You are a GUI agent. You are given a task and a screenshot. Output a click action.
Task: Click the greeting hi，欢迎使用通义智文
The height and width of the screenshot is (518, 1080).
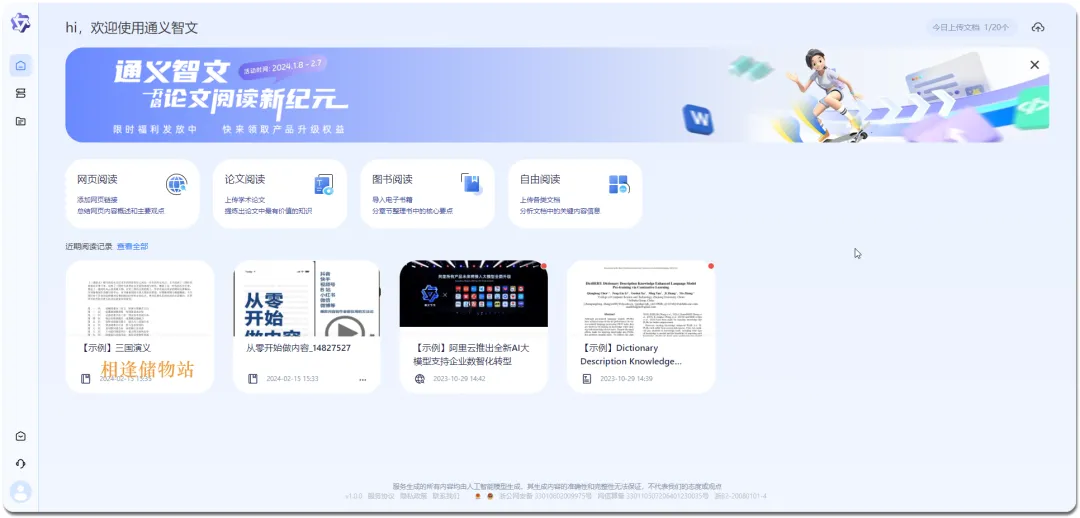(132, 28)
